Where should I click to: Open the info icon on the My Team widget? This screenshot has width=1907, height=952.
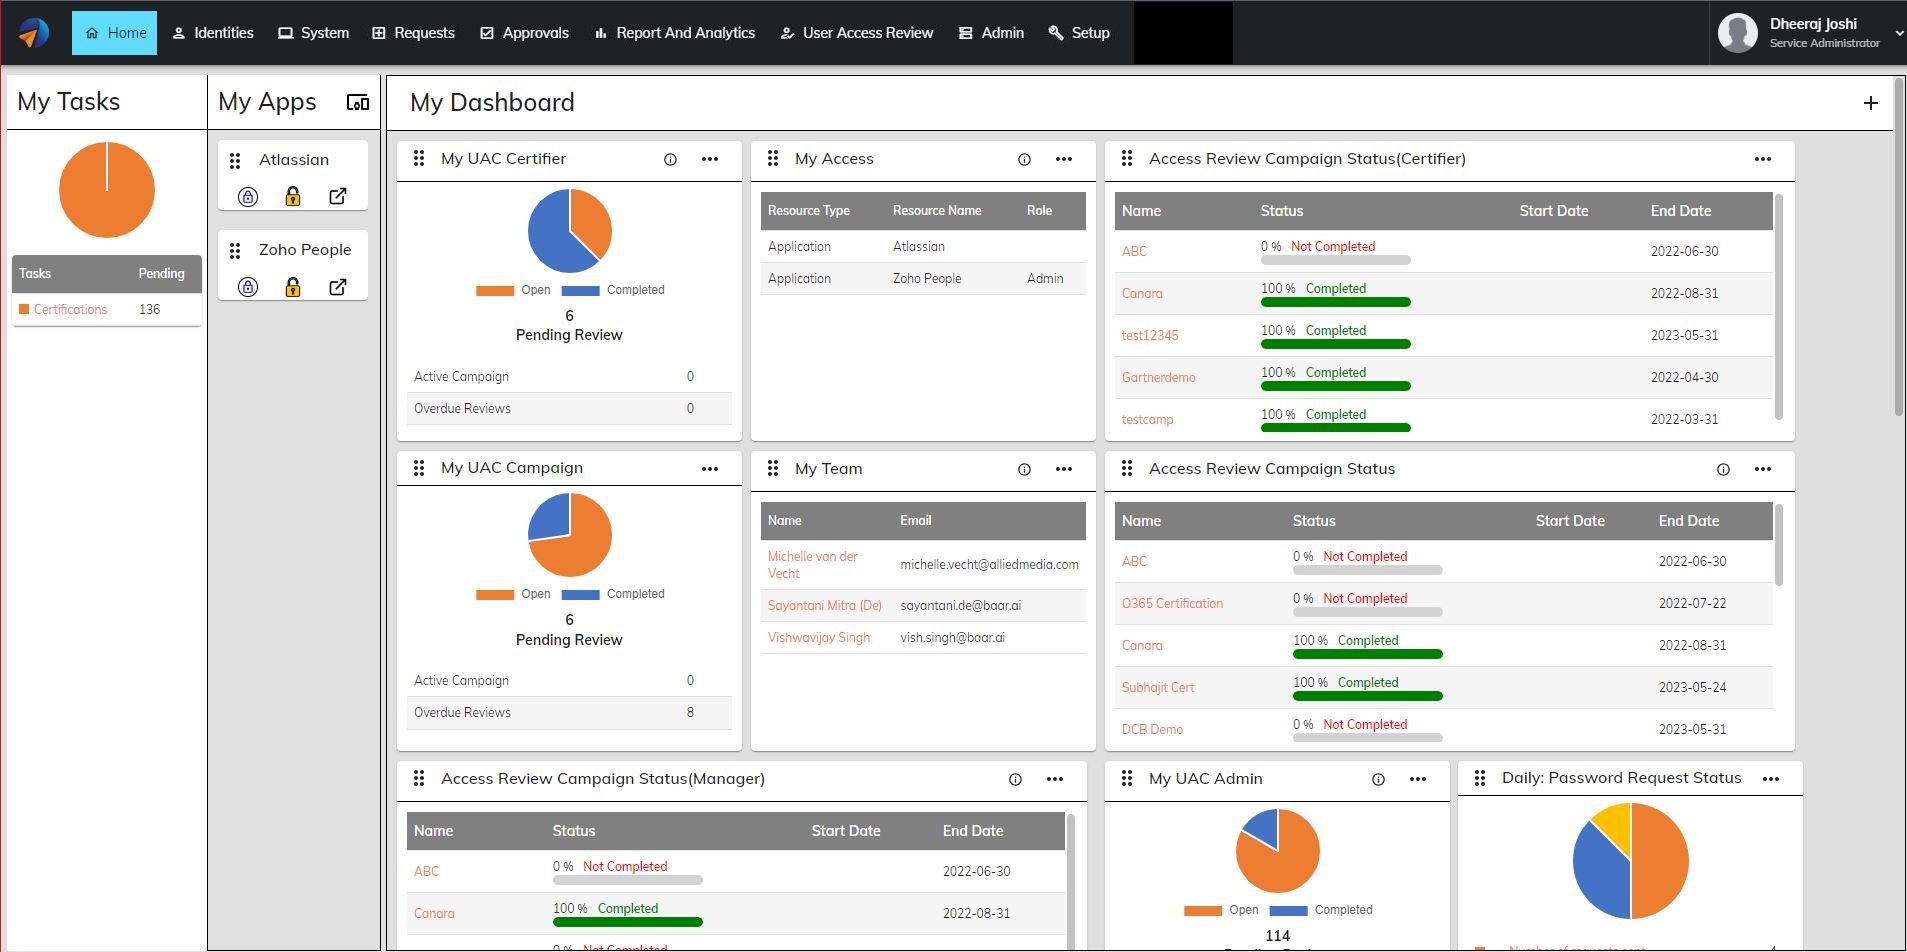tap(1023, 469)
